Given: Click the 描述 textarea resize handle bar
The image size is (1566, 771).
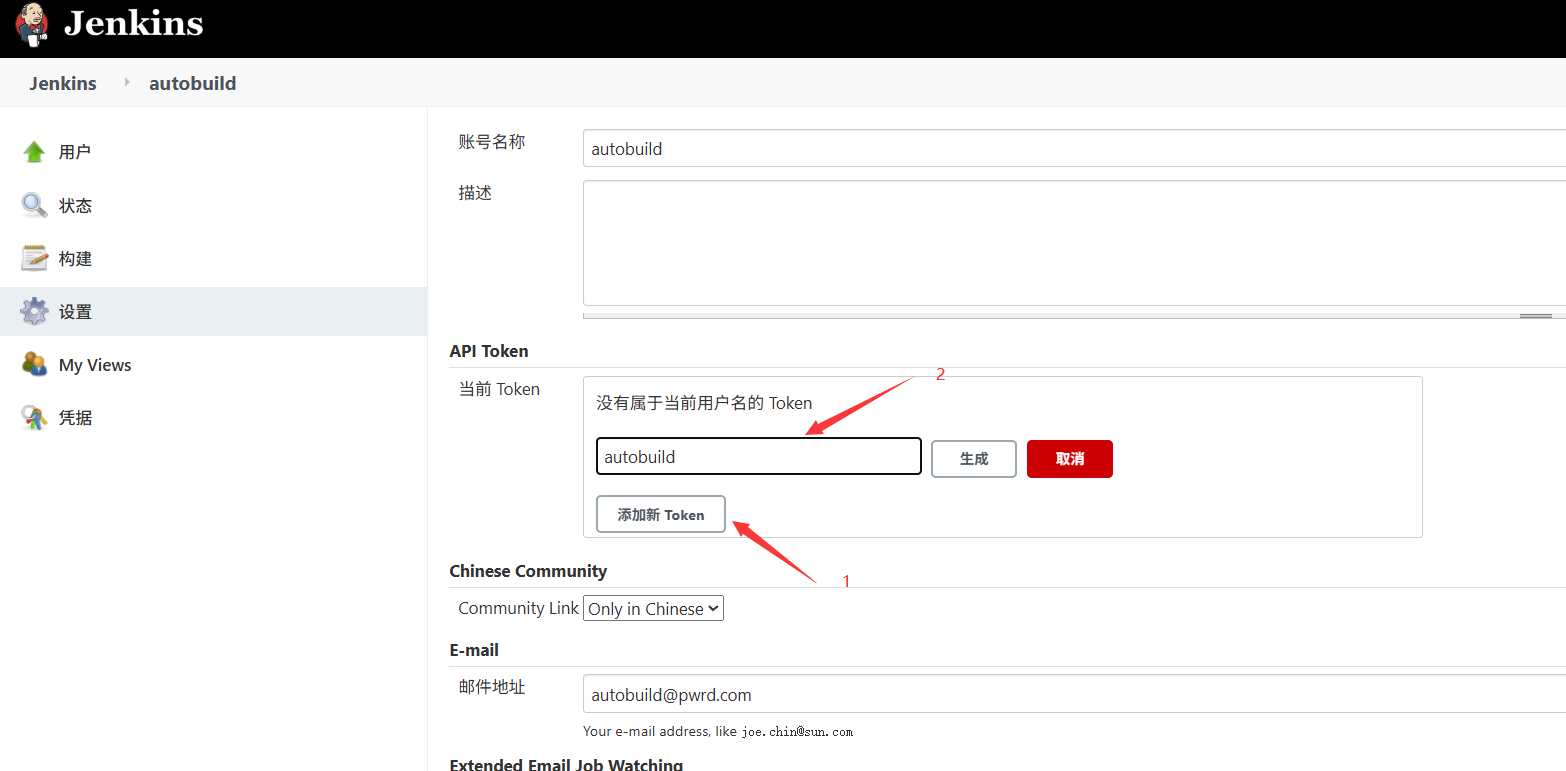Looking at the screenshot, I should (x=1074, y=315).
